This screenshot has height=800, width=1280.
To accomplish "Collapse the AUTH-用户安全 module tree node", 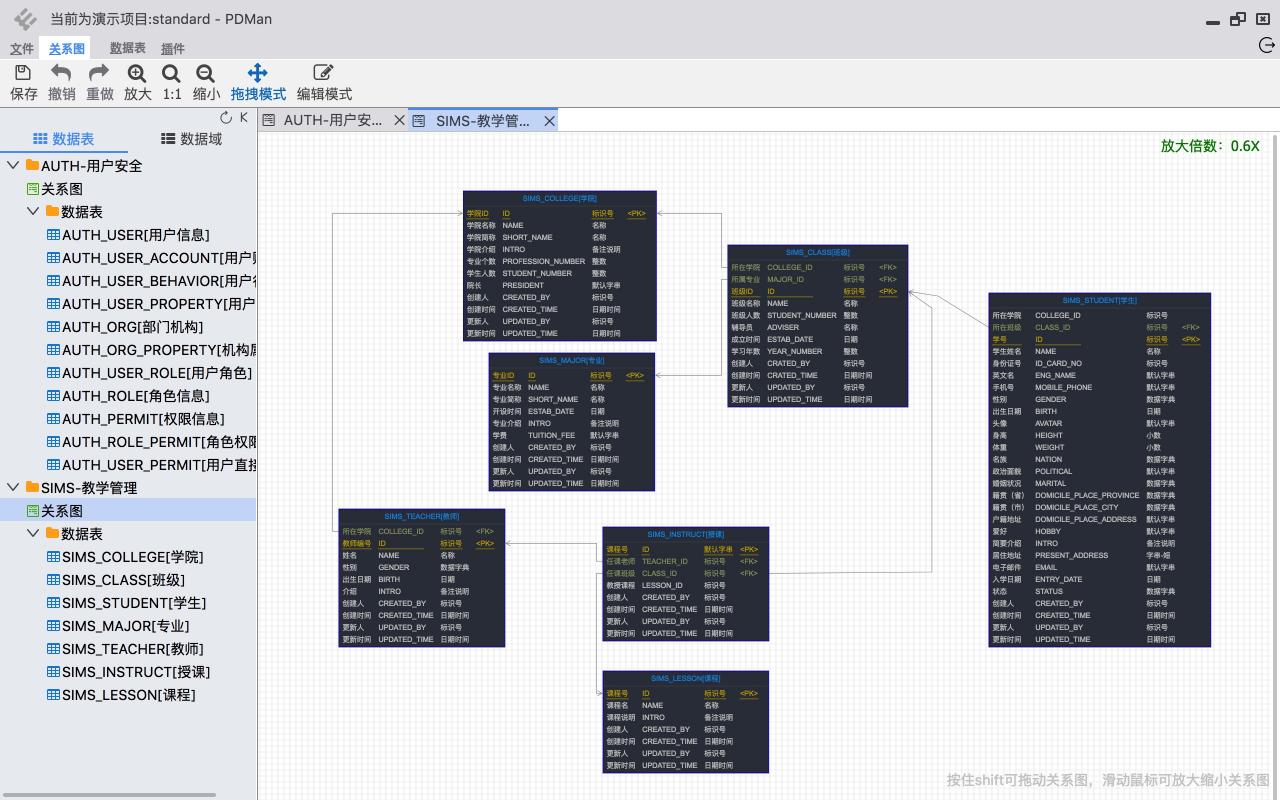I will [x=14, y=166].
